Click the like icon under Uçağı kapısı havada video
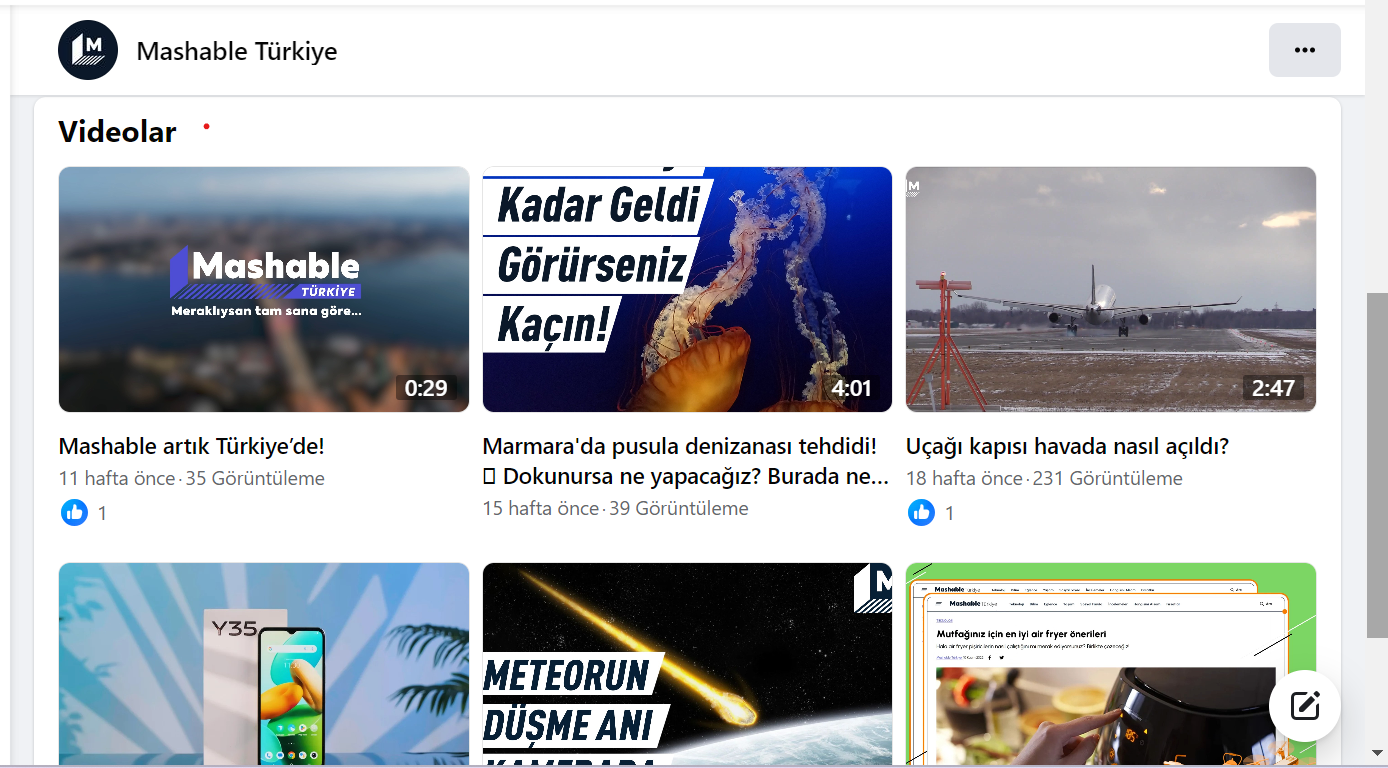 click(921, 512)
